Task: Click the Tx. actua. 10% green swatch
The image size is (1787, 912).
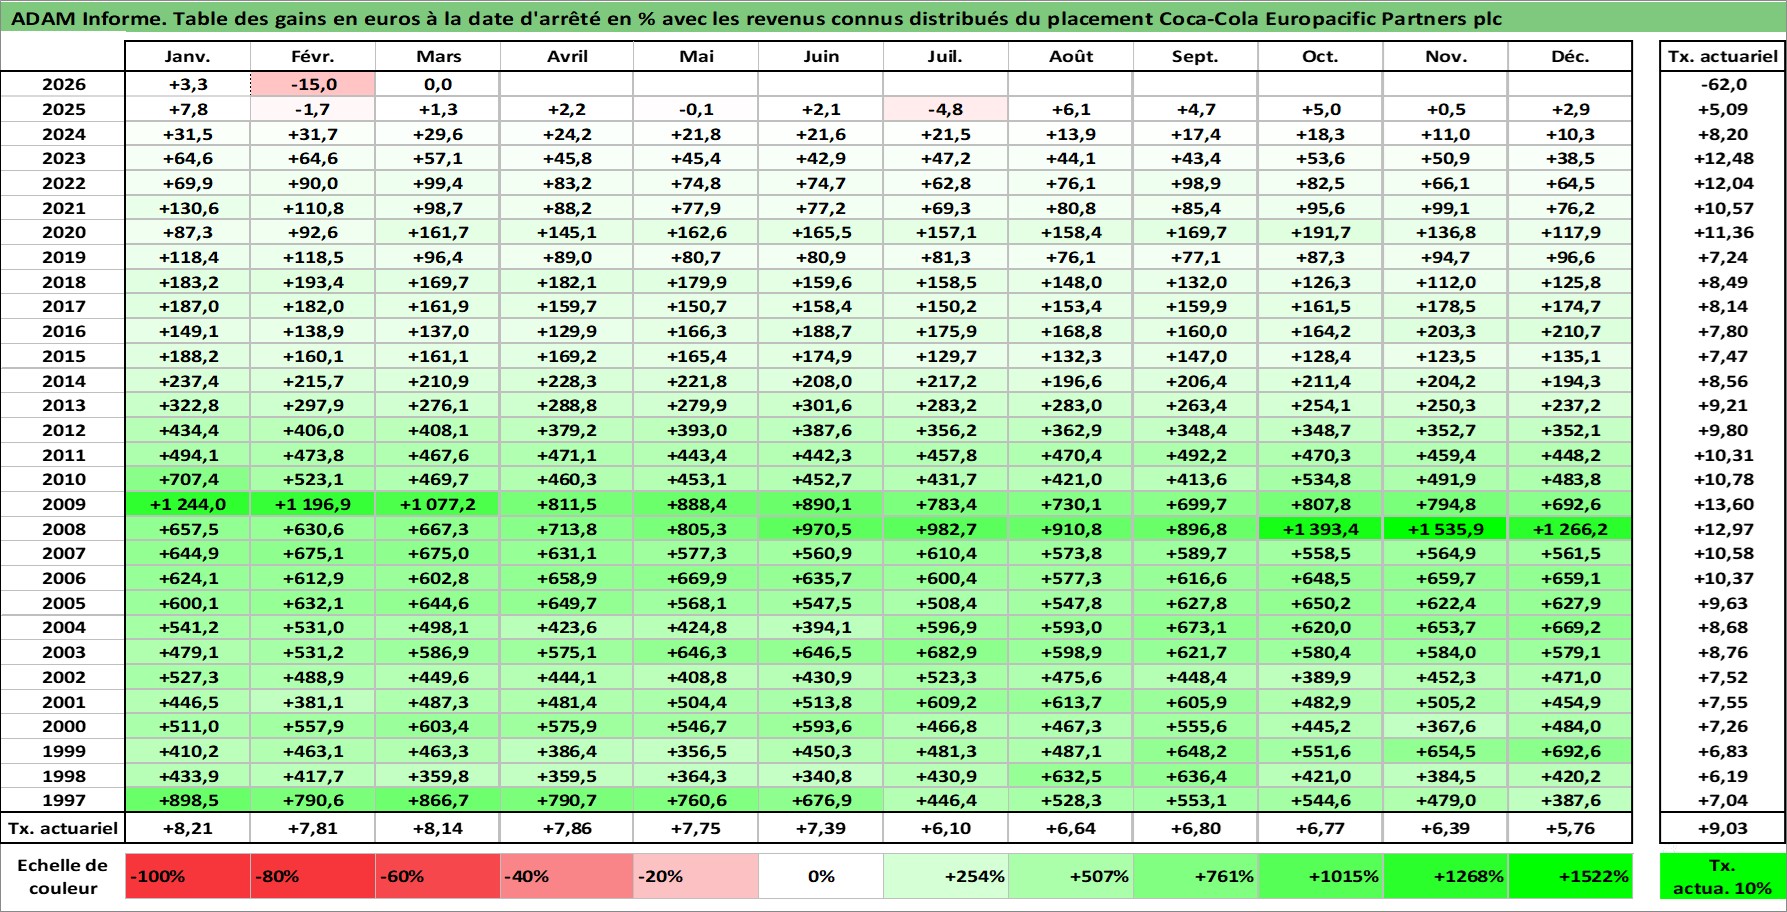Action: (x=1722, y=876)
